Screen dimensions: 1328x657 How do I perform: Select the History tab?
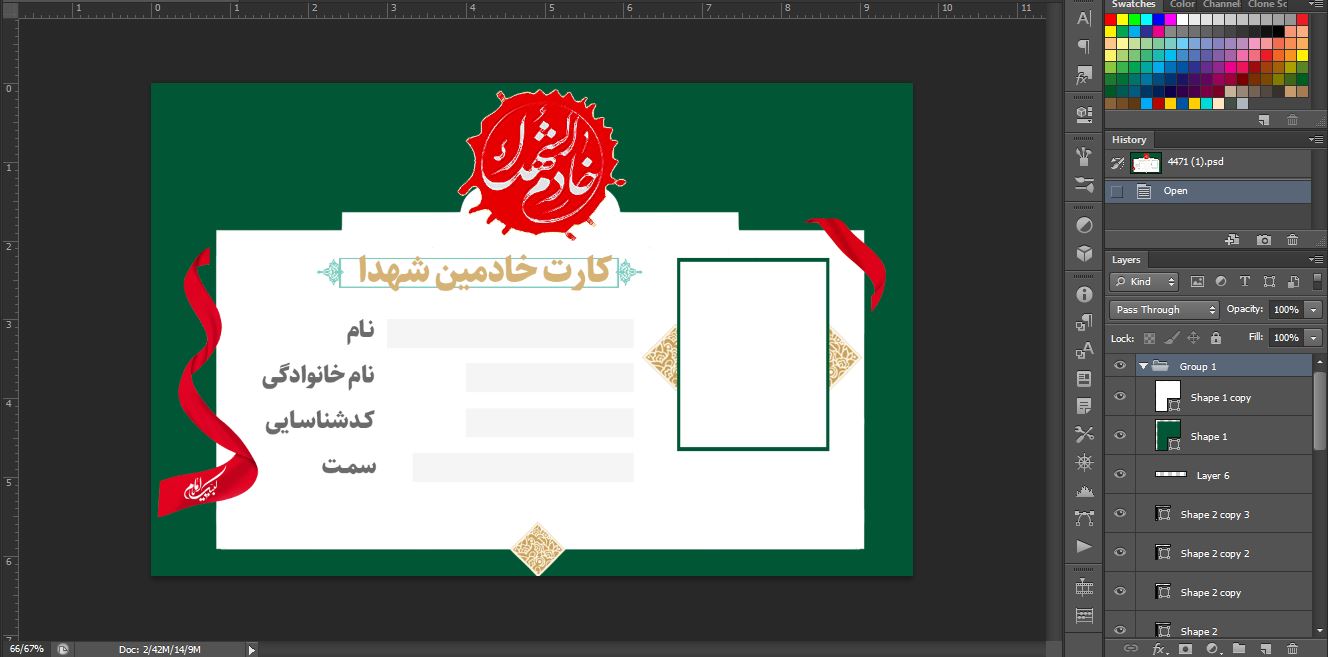point(1129,140)
